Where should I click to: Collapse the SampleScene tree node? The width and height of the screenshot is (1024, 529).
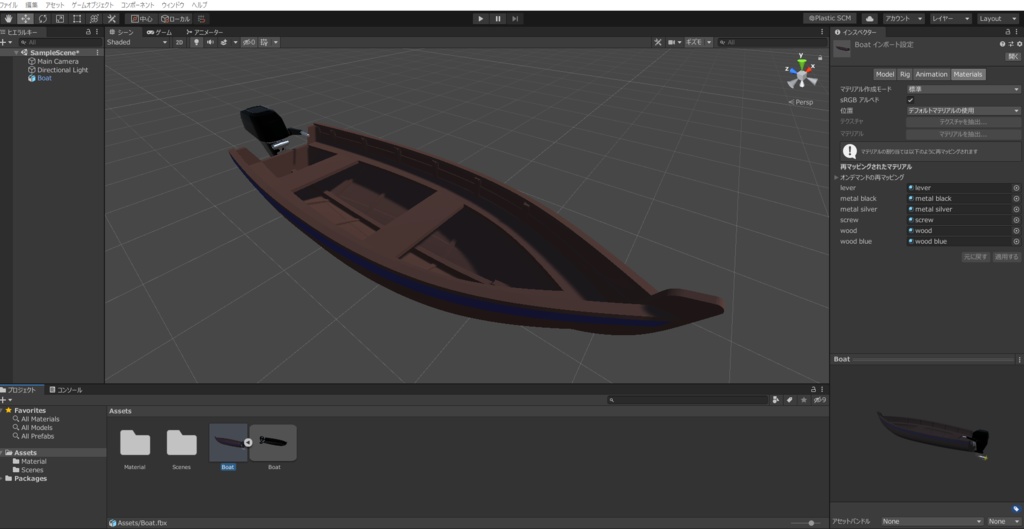point(16,52)
